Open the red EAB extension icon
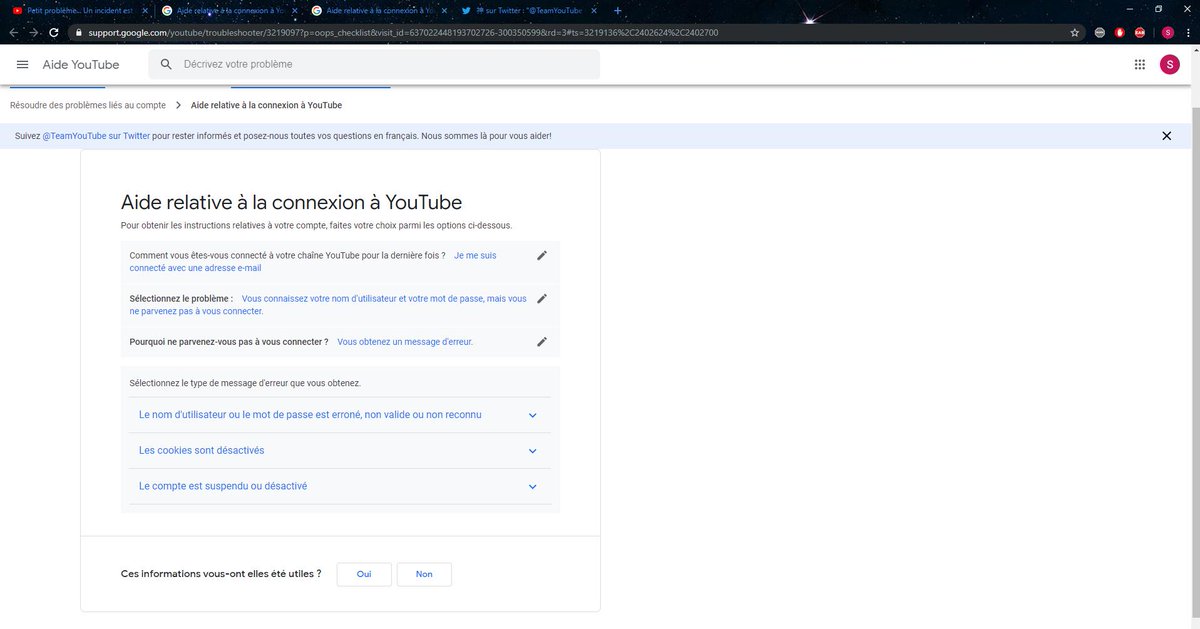The image size is (1200, 629). tap(1141, 32)
